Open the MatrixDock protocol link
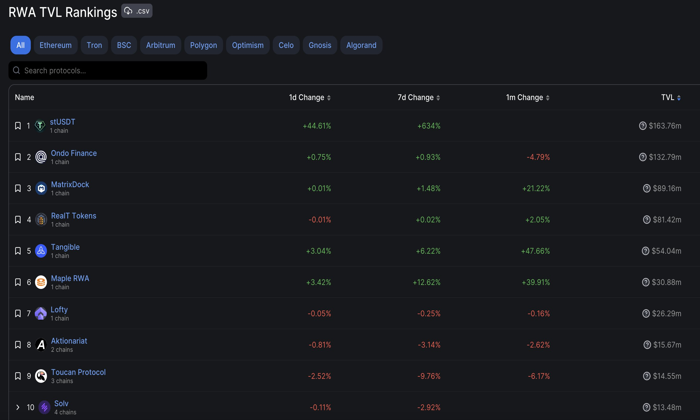The image size is (700, 420). [x=70, y=184]
